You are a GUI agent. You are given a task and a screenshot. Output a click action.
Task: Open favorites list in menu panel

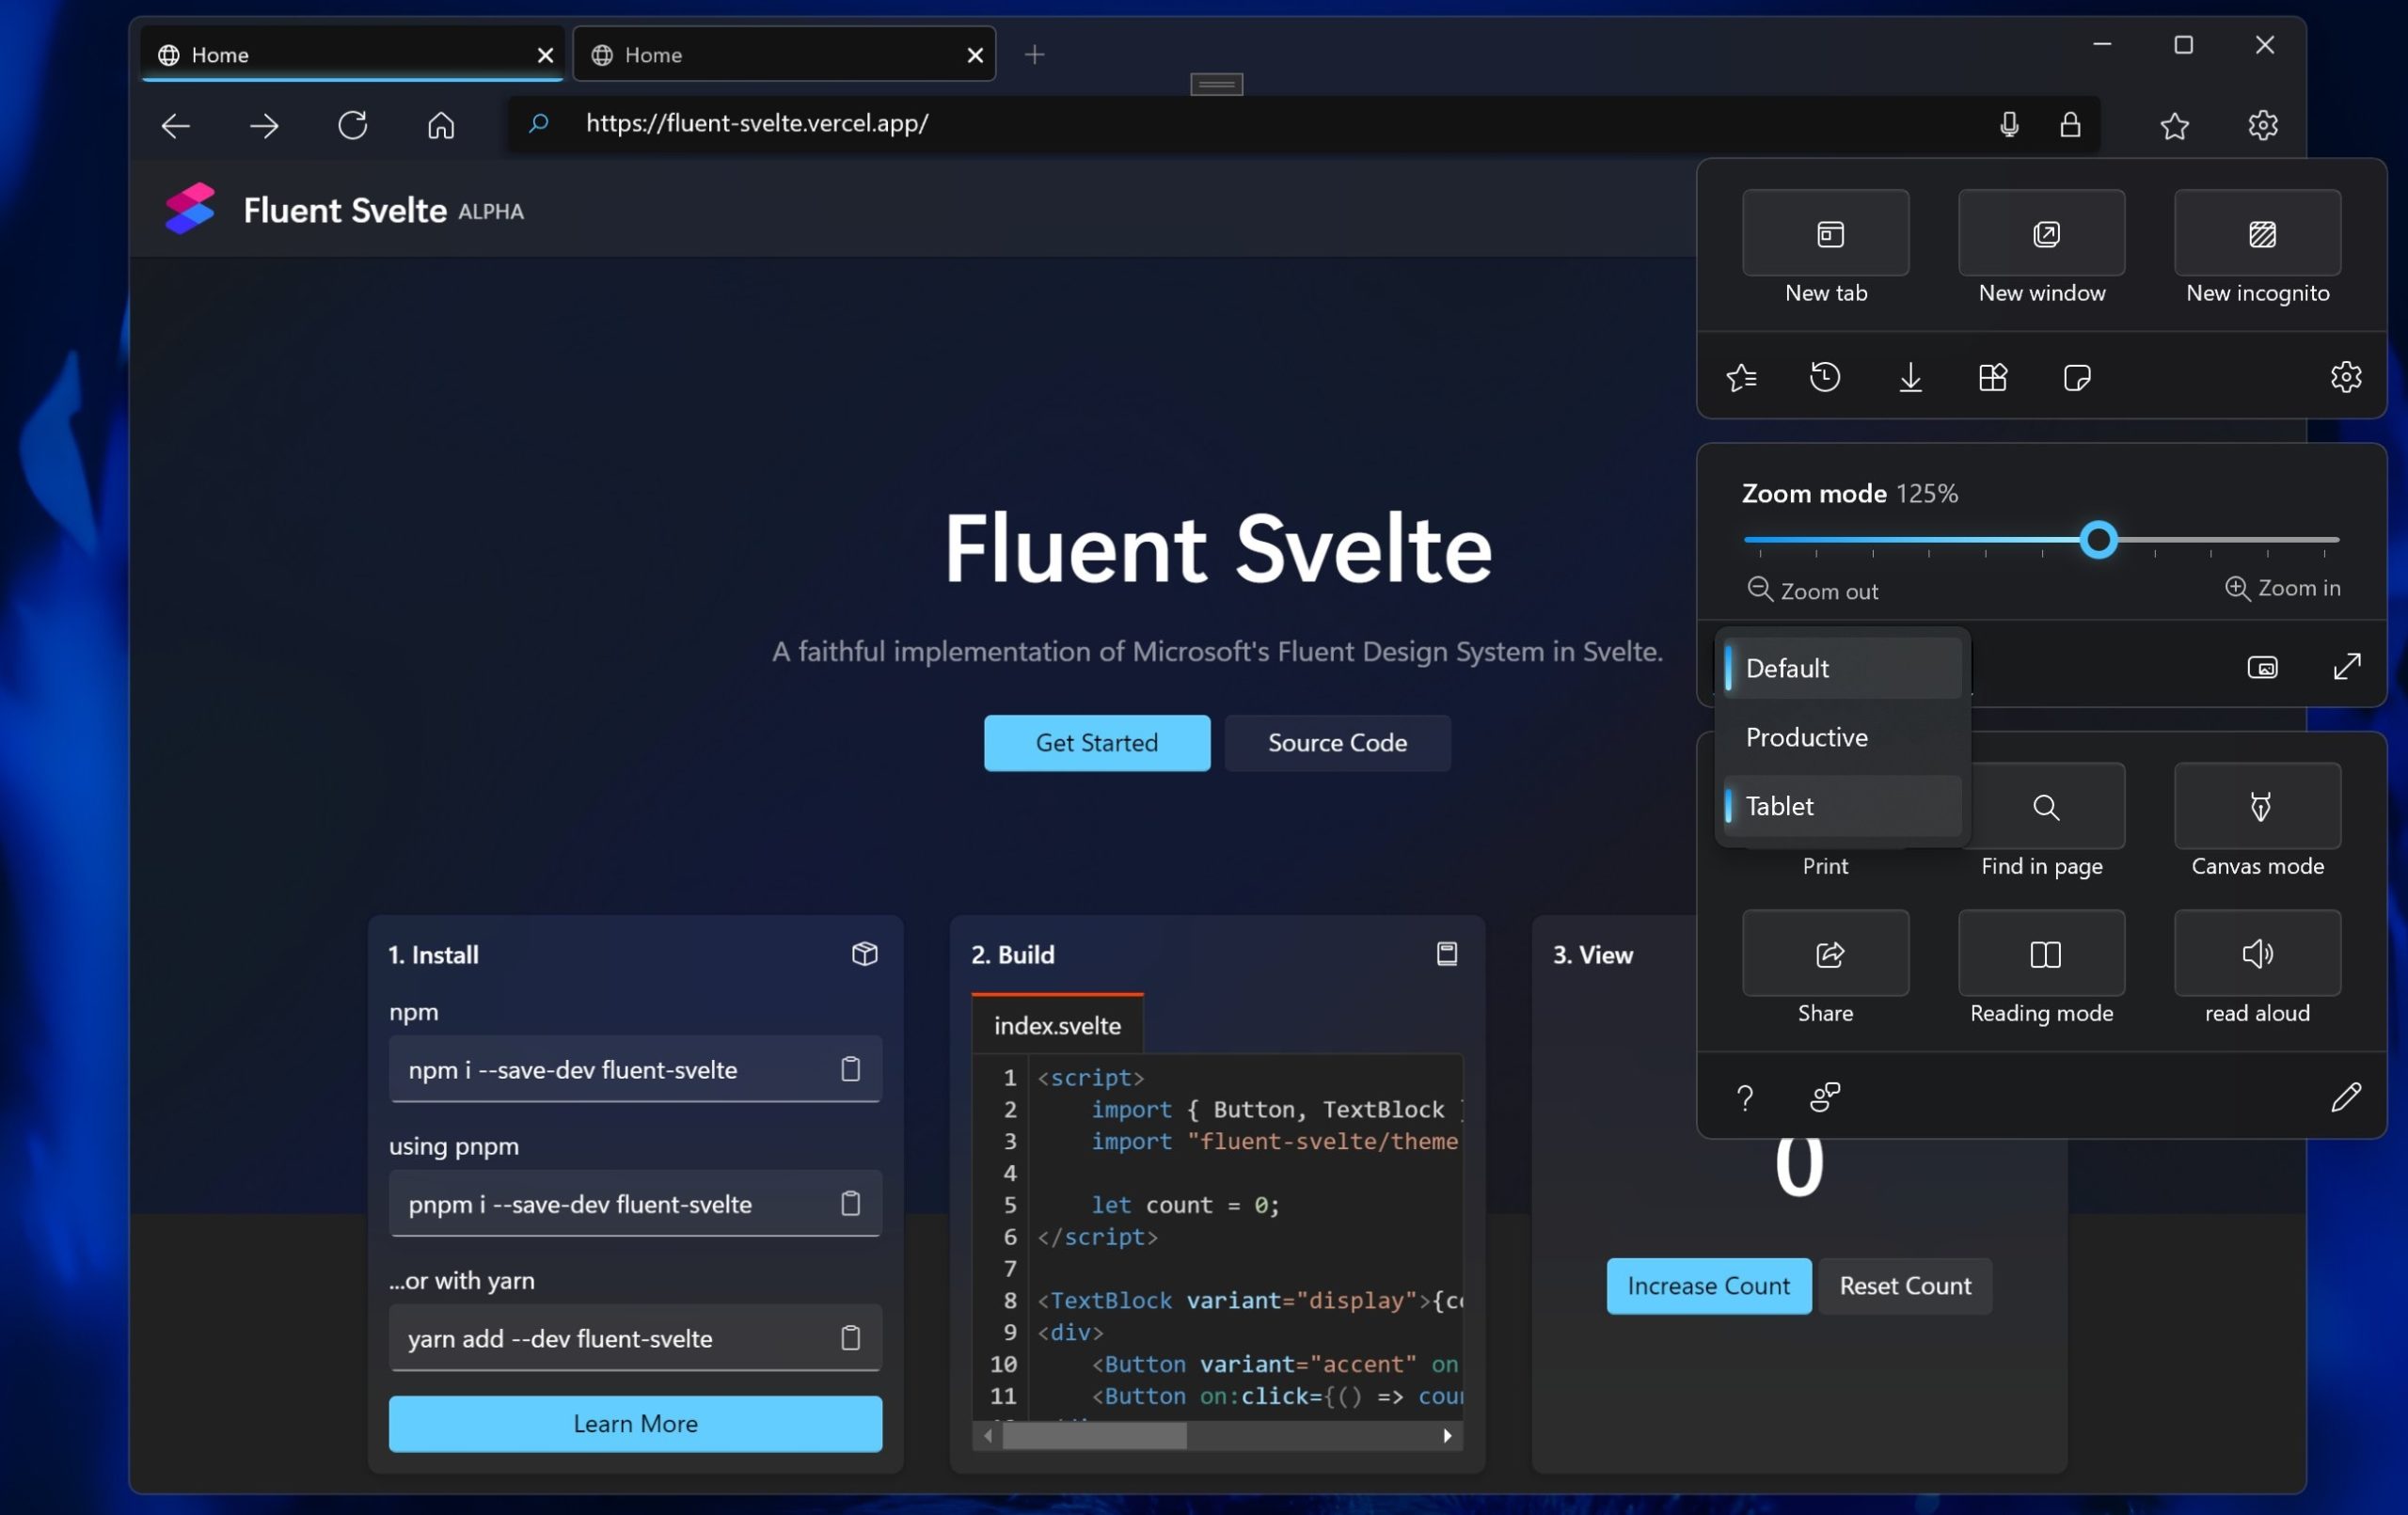coord(1742,377)
